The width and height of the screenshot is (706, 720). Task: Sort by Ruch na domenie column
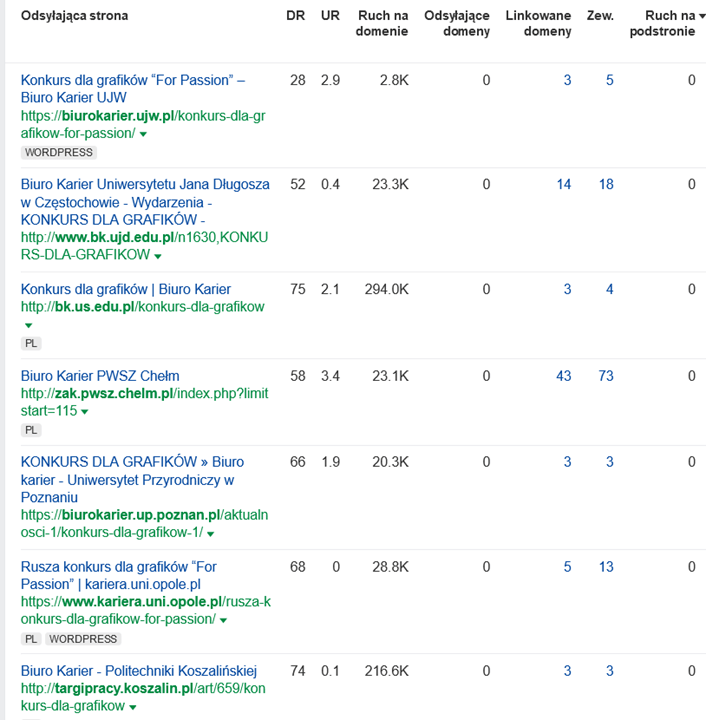381,24
